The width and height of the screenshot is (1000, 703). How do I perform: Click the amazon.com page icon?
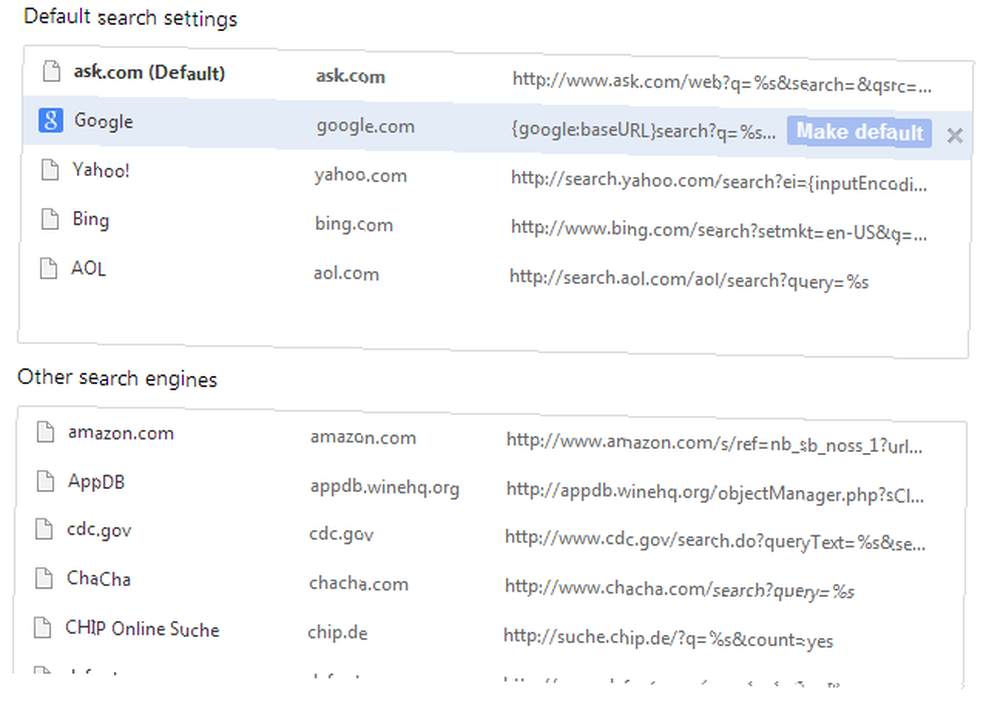tap(45, 431)
